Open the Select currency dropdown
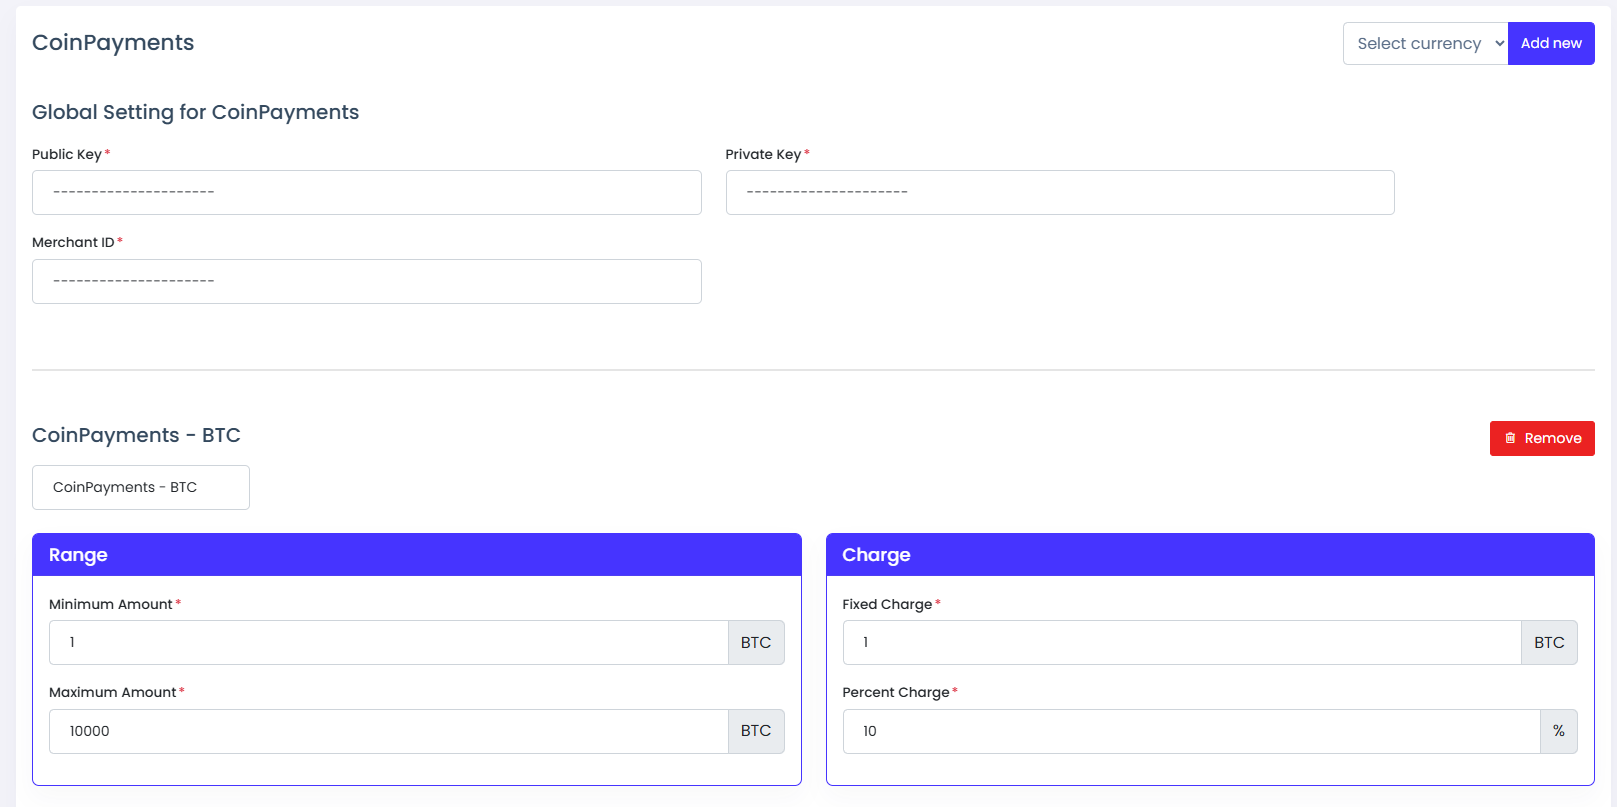This screenshot has height=807, width=1617. click(x=1425, y=44)
